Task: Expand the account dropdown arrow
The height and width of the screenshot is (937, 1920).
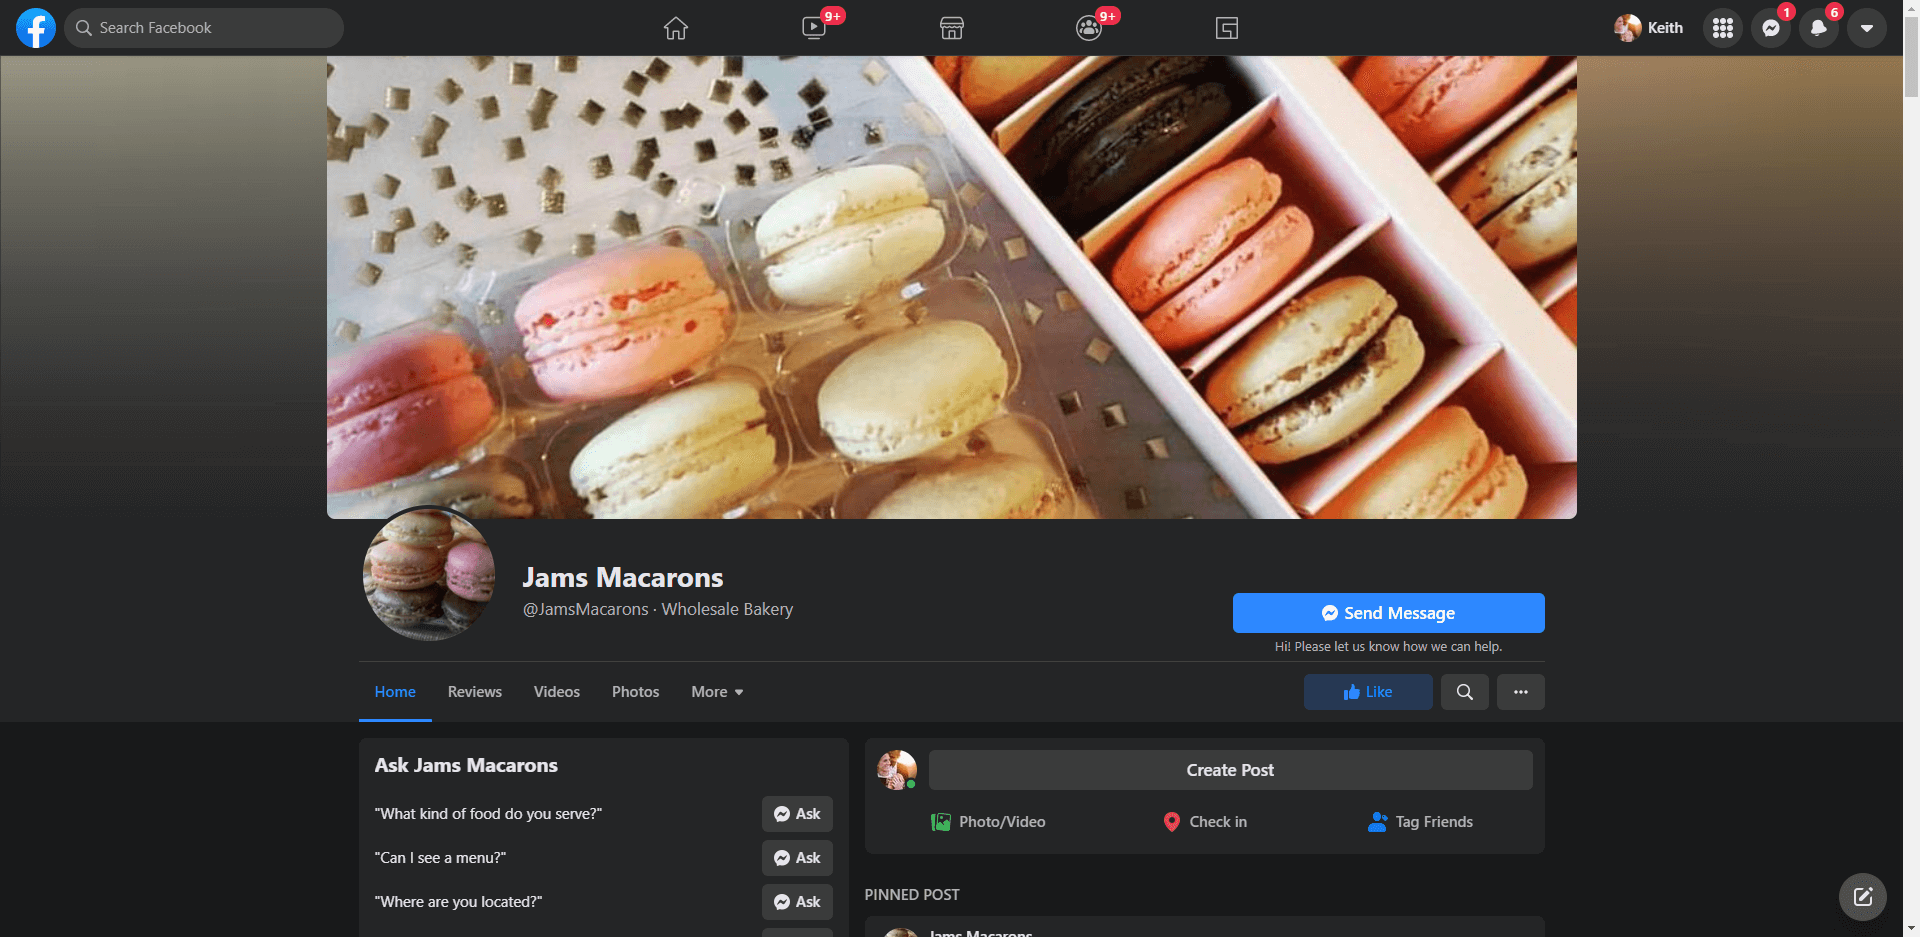Action: click(x=1866, y=28)
